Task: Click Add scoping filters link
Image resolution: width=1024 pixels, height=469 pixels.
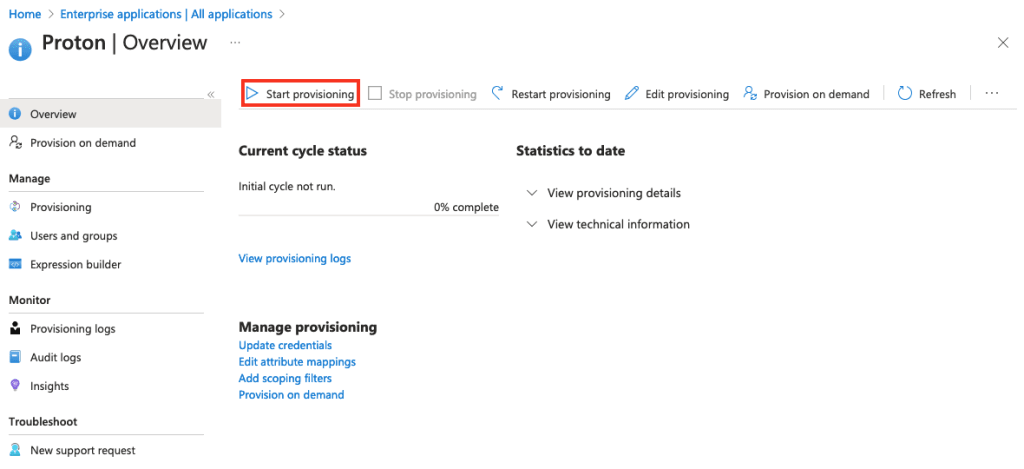Action: (x=285, y=378)
